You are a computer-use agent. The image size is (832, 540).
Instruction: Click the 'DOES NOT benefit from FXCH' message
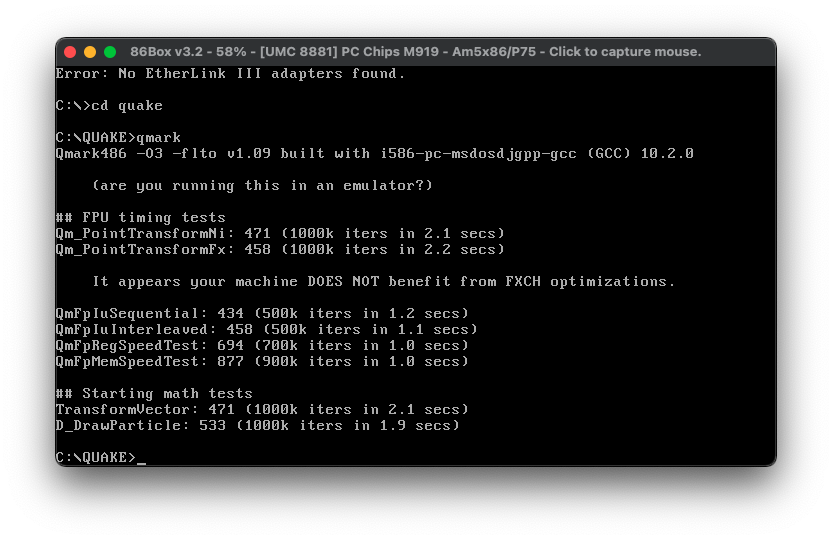383,281
